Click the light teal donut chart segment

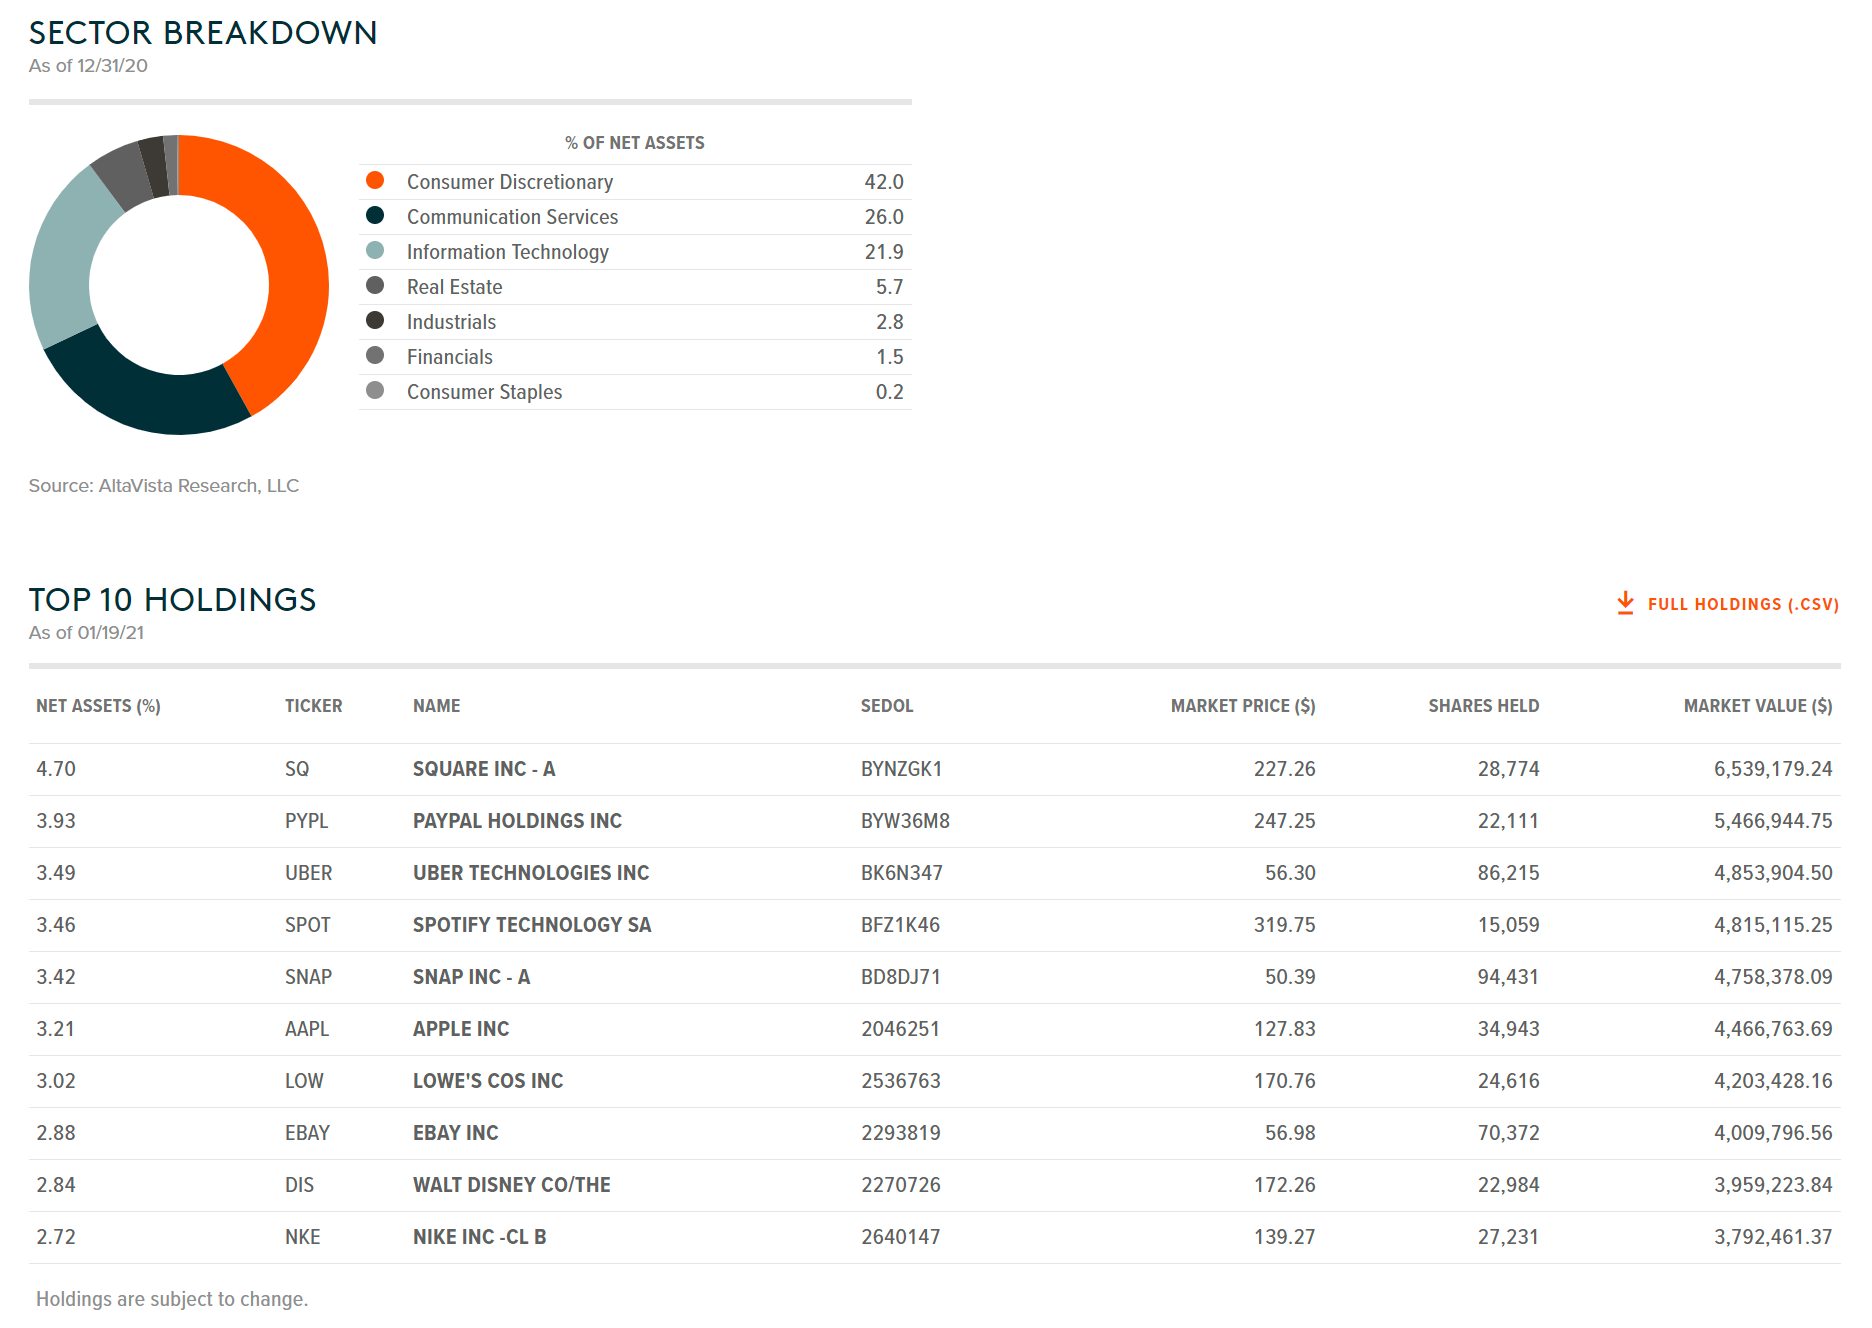62,260
